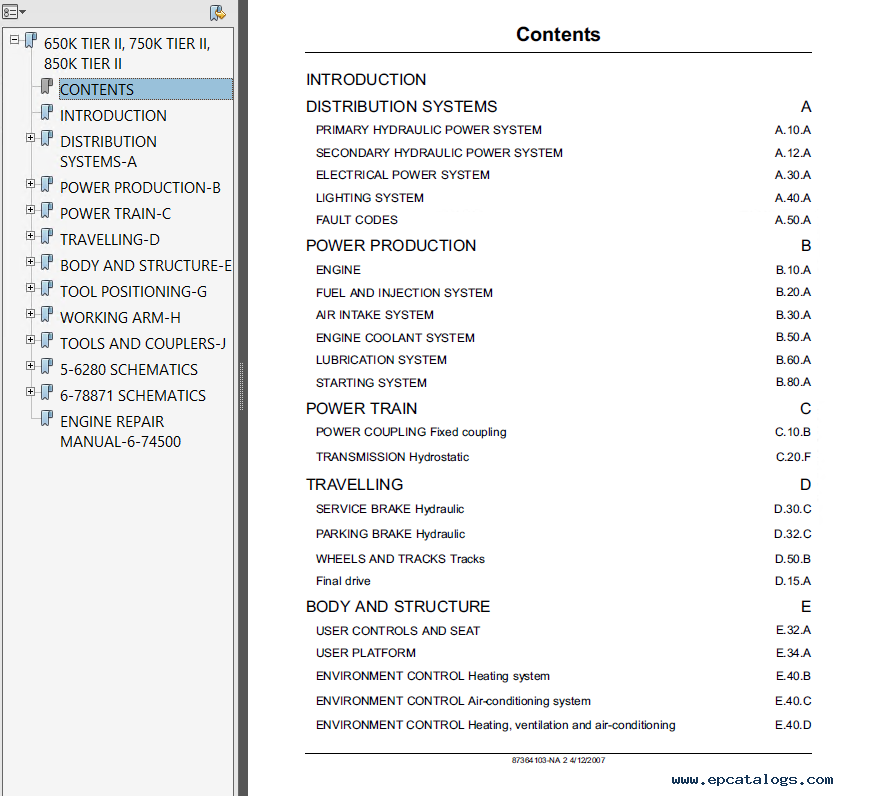Image resolution: width=884 pixels, height=796 pixels.
Task: Click ELECTRICAL POWER SYSTEM contents entry
Action: (x=403, y=175)
